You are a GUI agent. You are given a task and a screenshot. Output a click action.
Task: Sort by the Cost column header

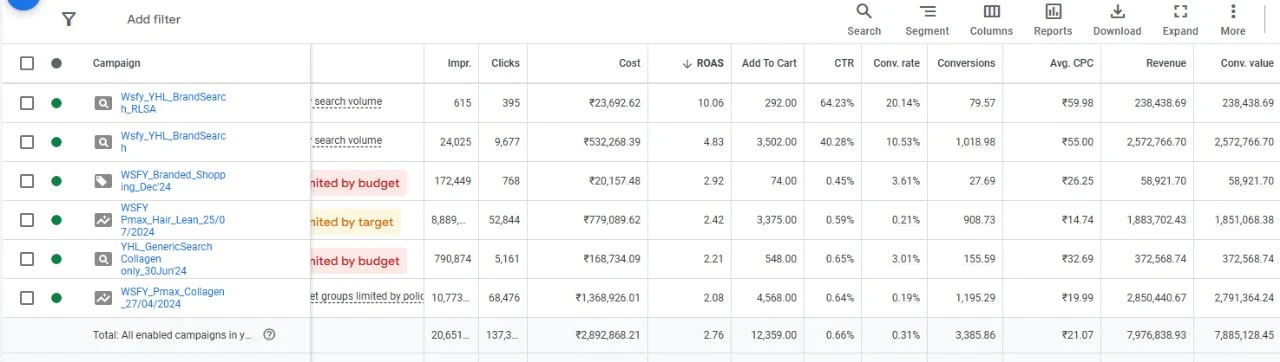click(630, 63)
